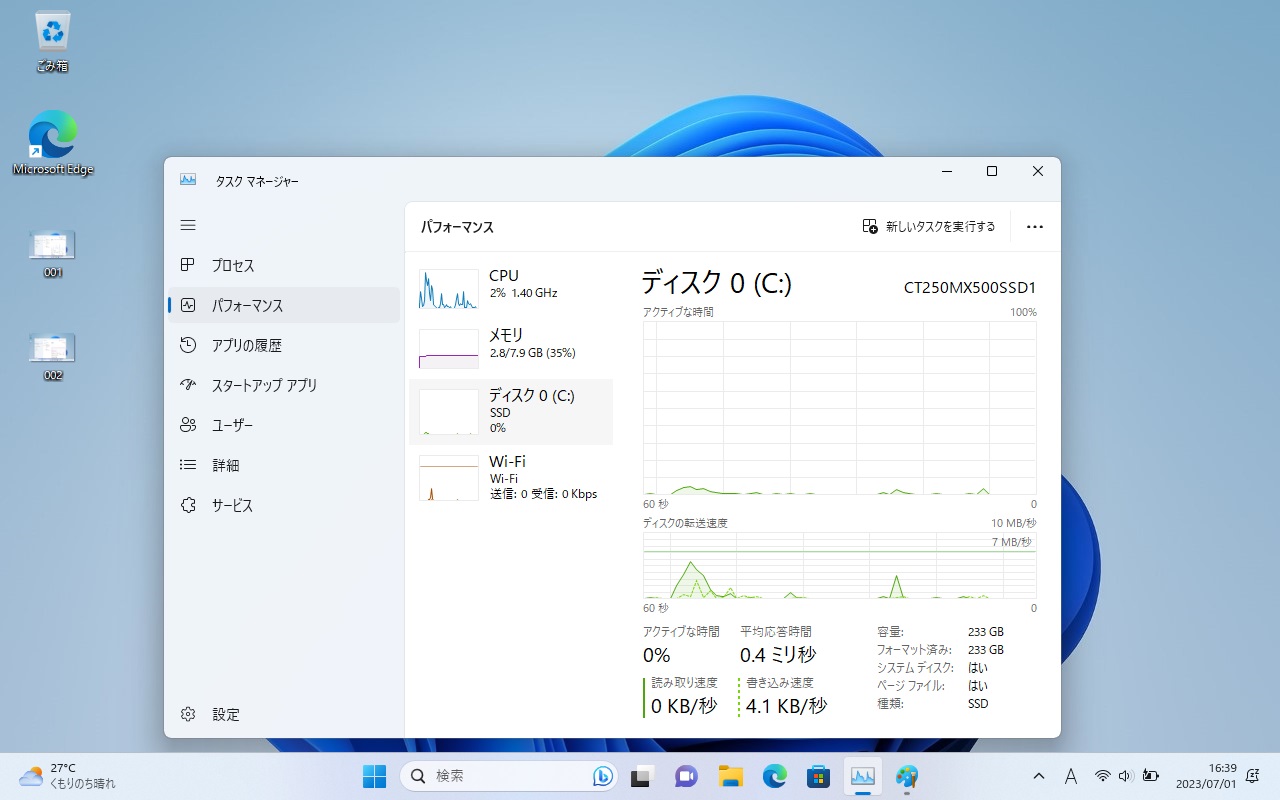Open Microsoft Store from the taskbar
This screenshot has width=1280, height=800.
pyautogui.click(x=819, y=776)
